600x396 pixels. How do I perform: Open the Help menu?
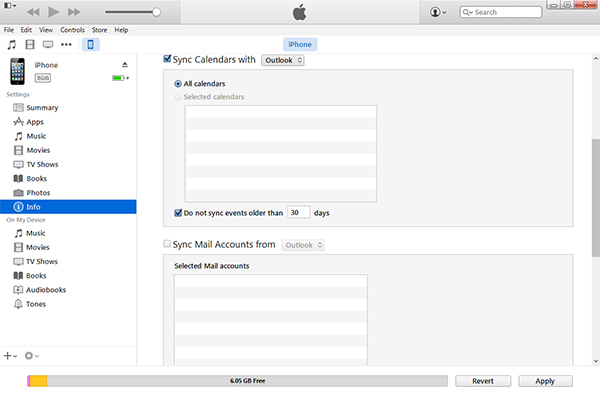tap(121, 30)
